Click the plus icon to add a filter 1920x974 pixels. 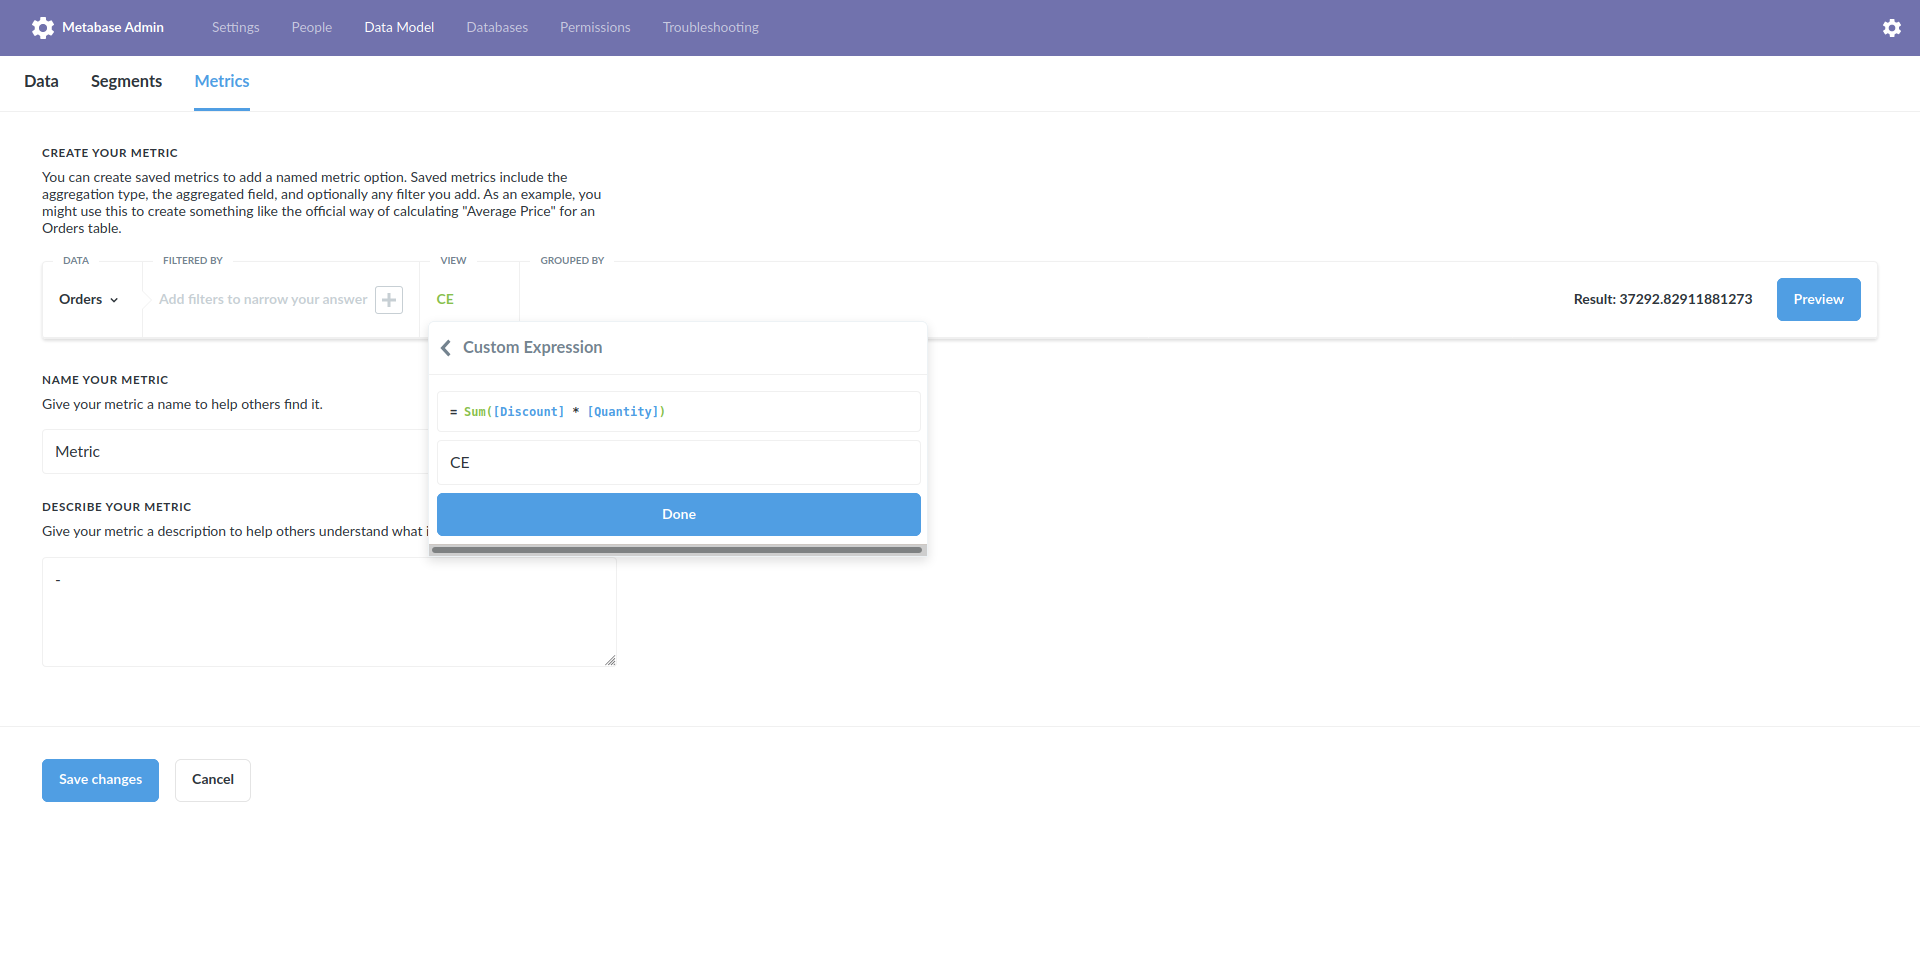coord(389,300)
